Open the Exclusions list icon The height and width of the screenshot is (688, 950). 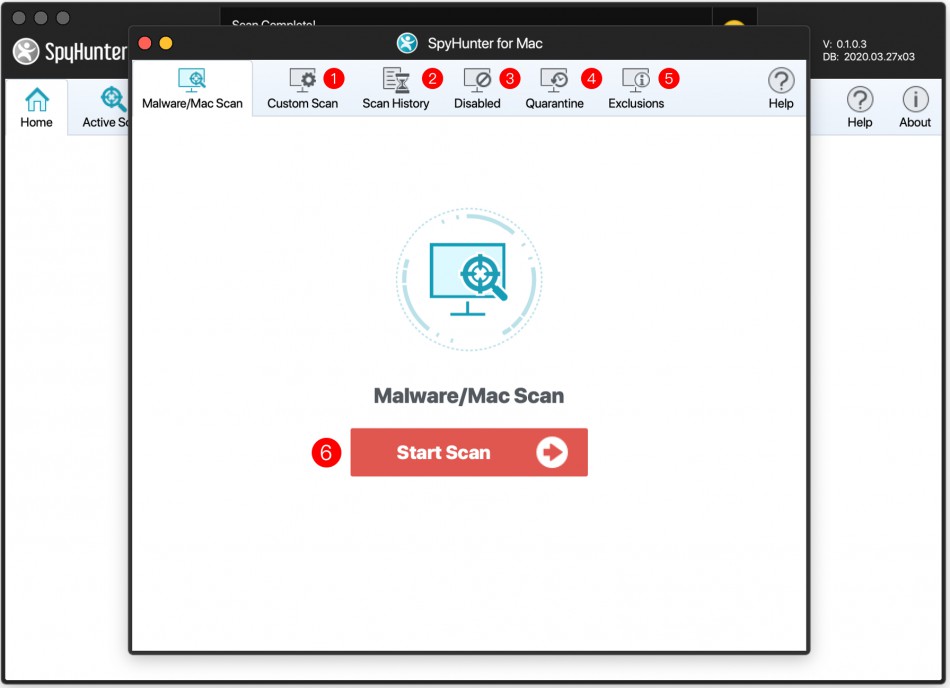(636, 80)
